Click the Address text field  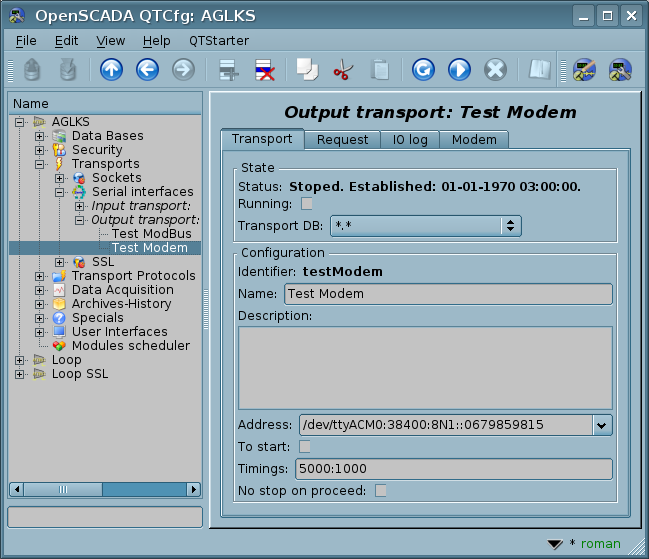click(x=445, y=425)
